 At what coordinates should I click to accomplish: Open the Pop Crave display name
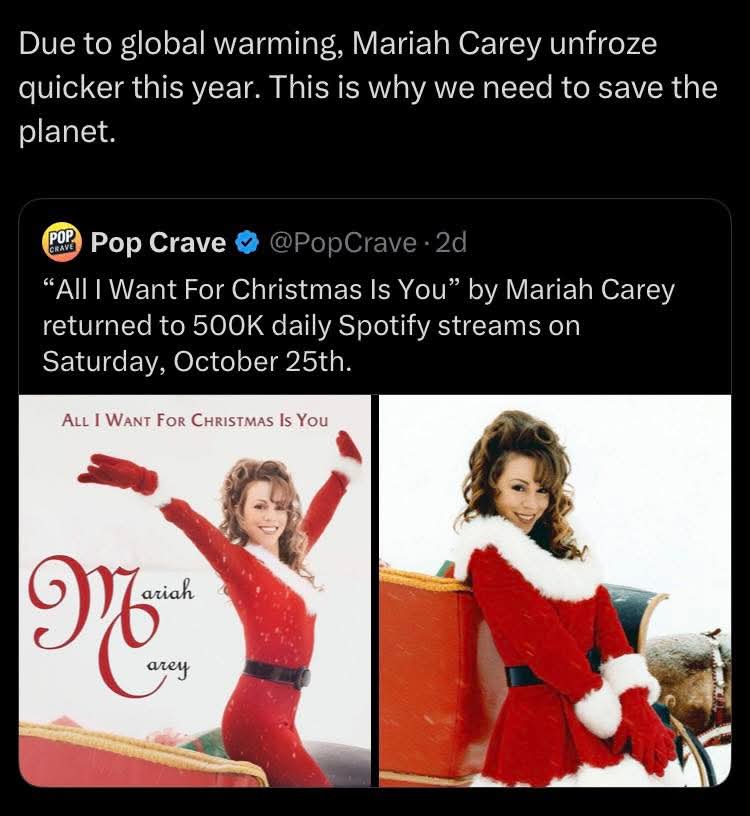[158, 243]
